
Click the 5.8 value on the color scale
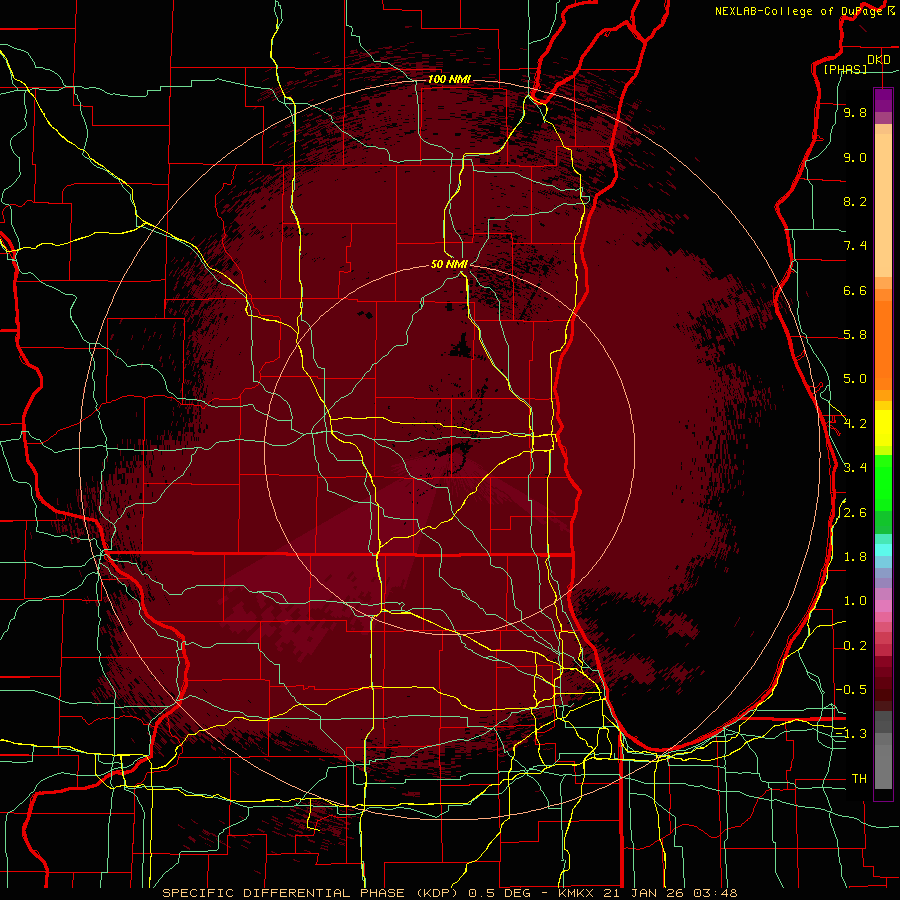pos(855,335)
